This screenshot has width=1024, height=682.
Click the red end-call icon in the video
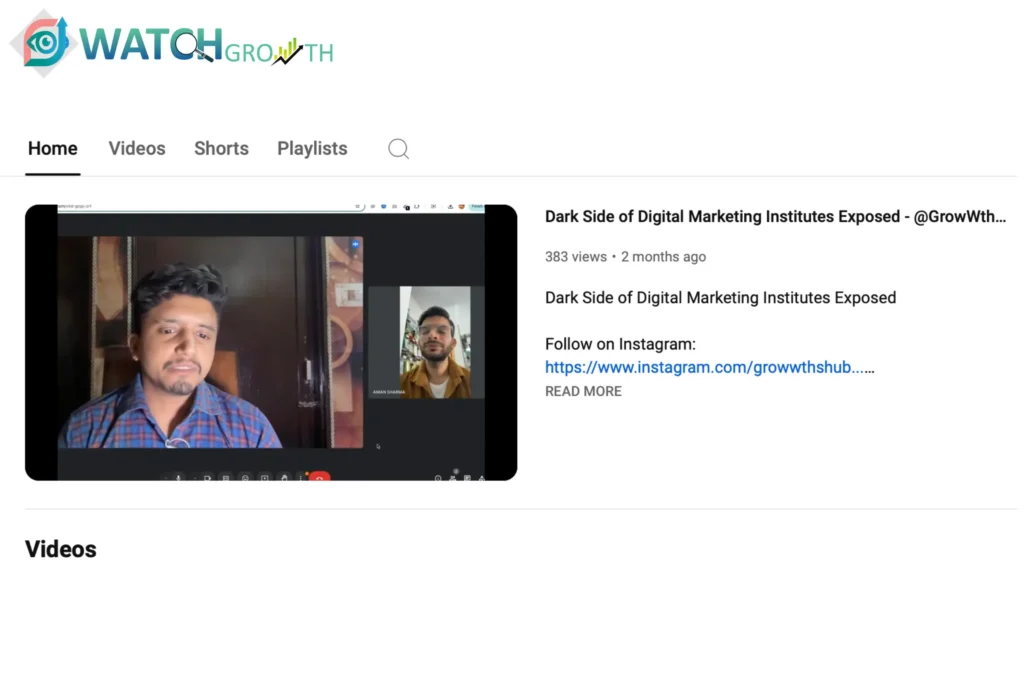(319, 478)
